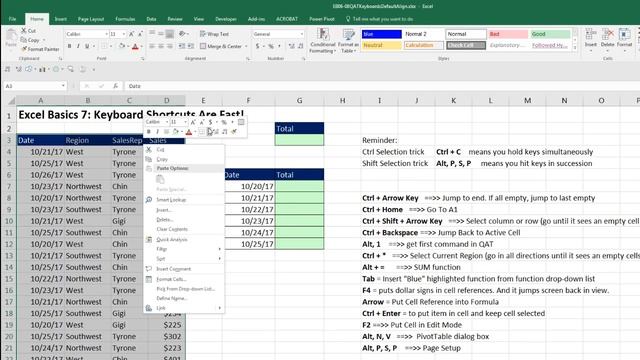Screen dimensions: 640x360
Task: Click the Insert Function fx icon
Action: tap(116, 86)
